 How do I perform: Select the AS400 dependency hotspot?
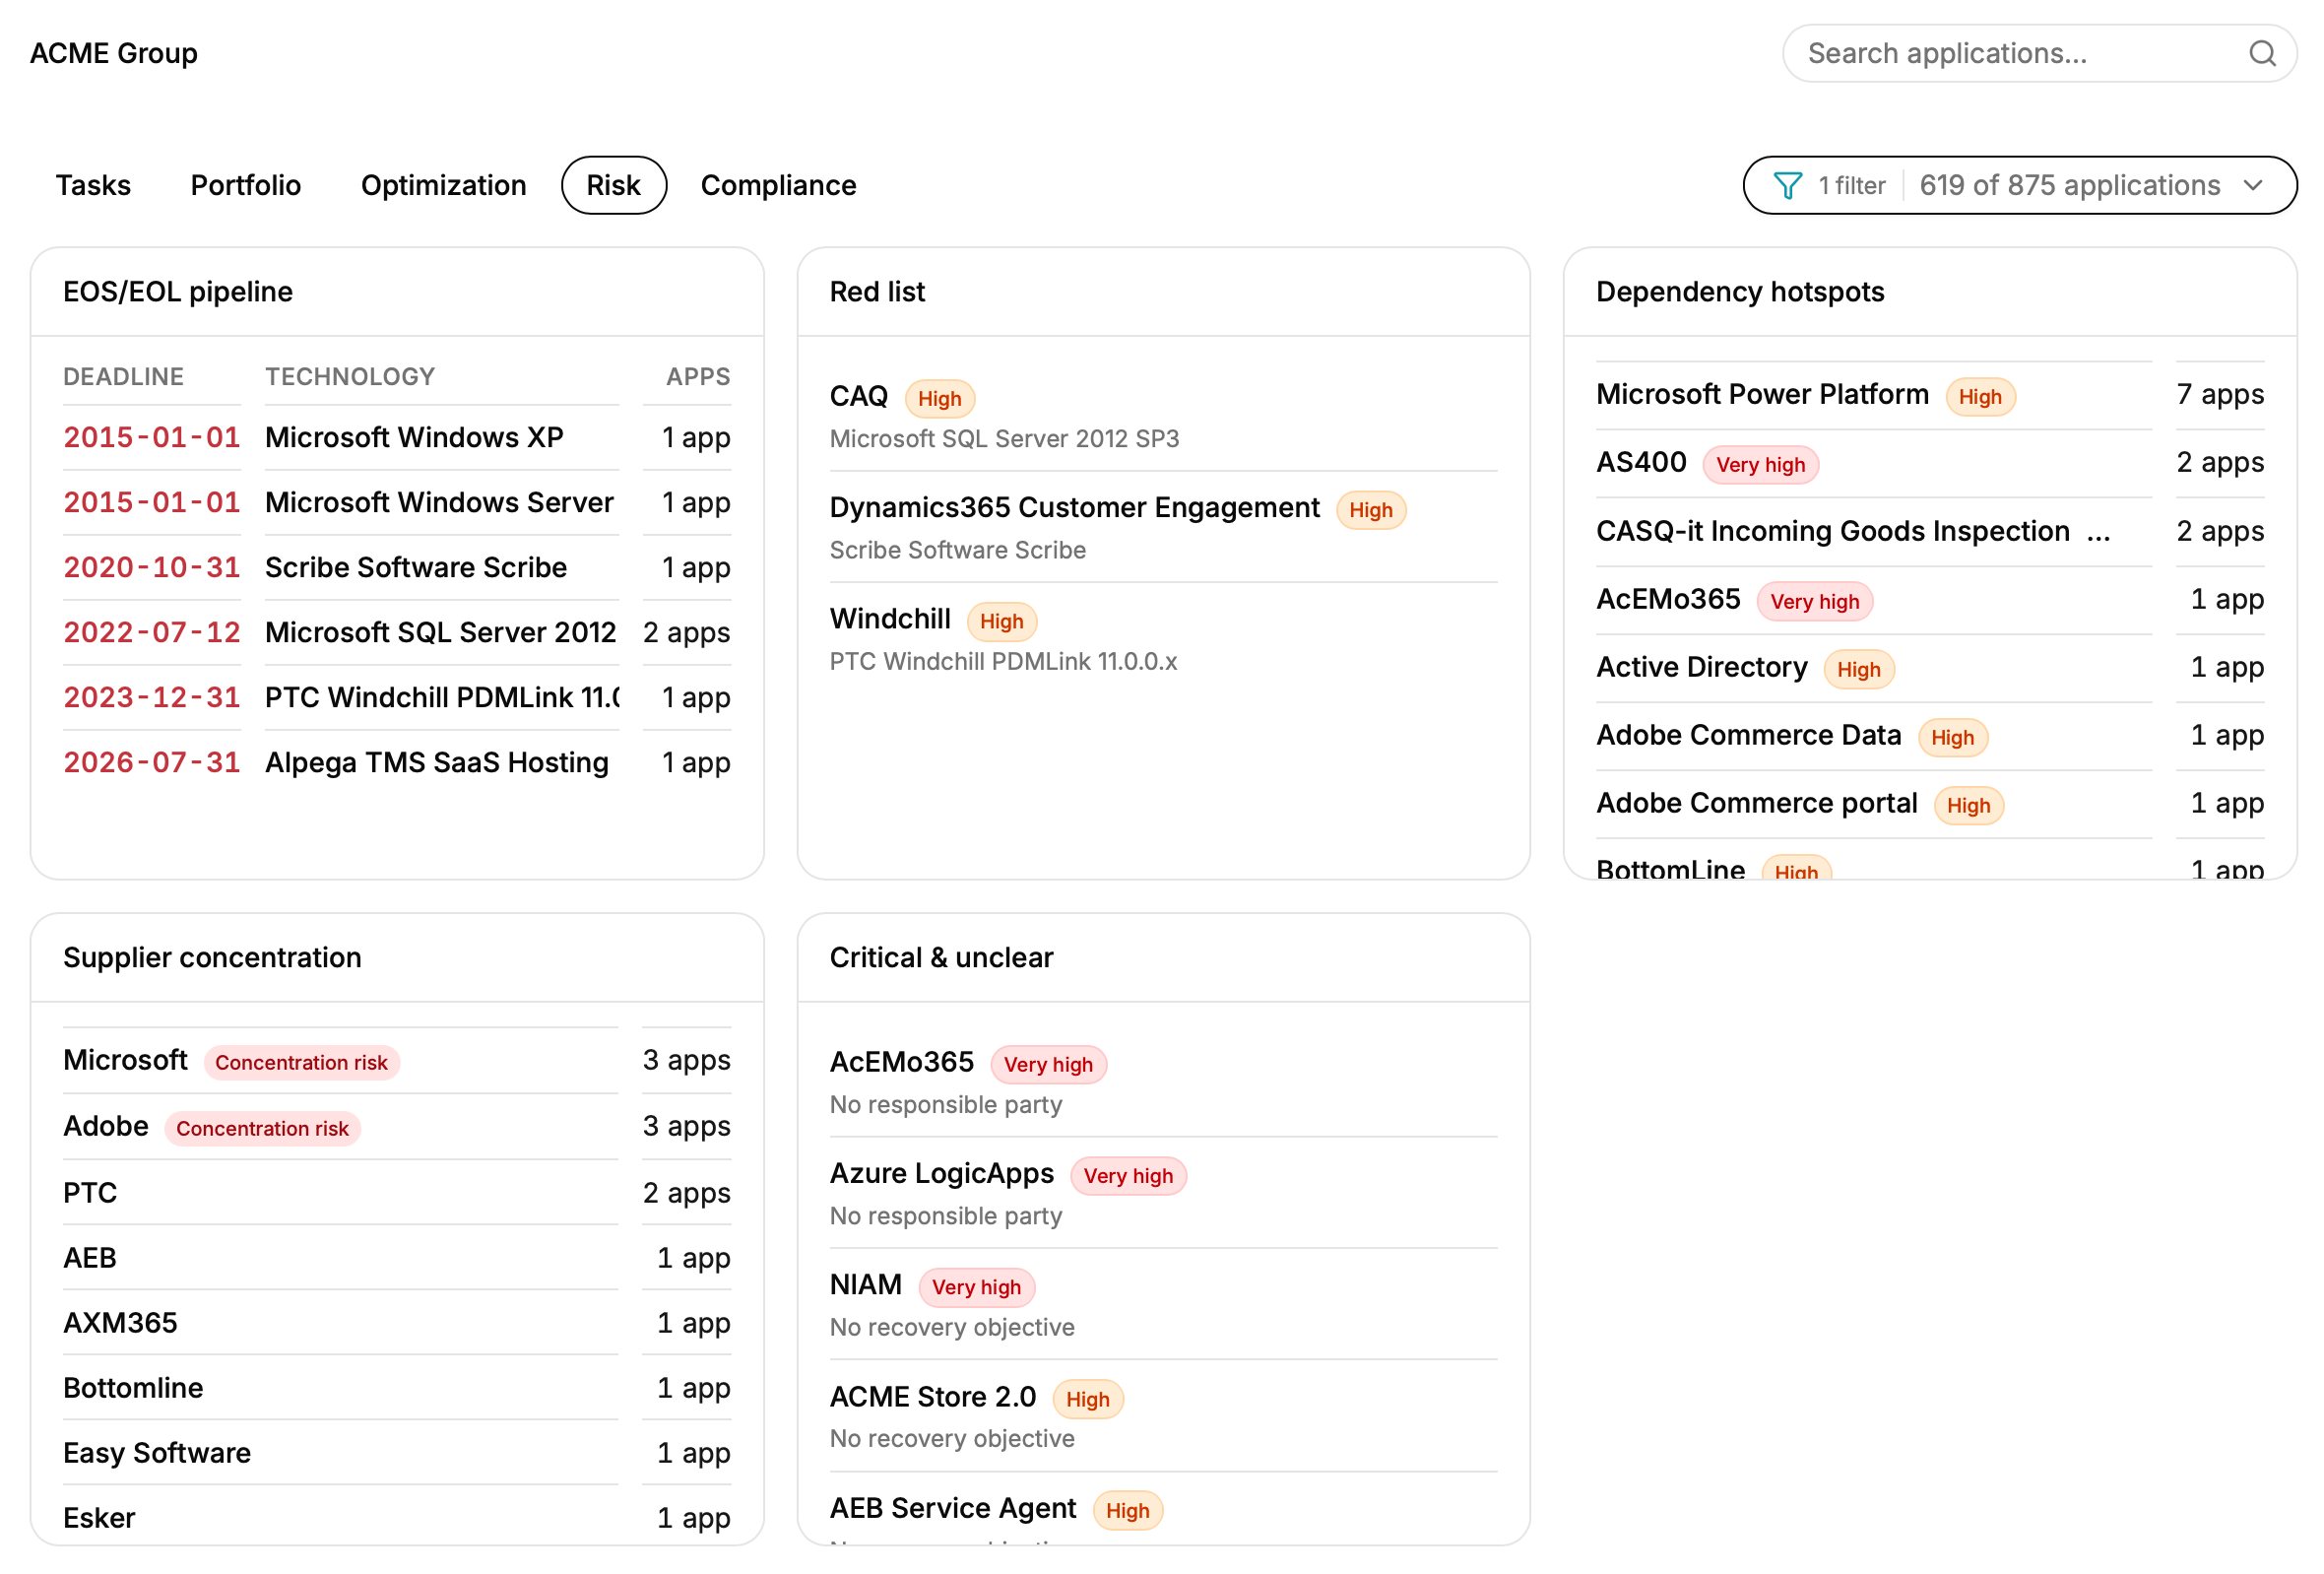pos(1930,463)
